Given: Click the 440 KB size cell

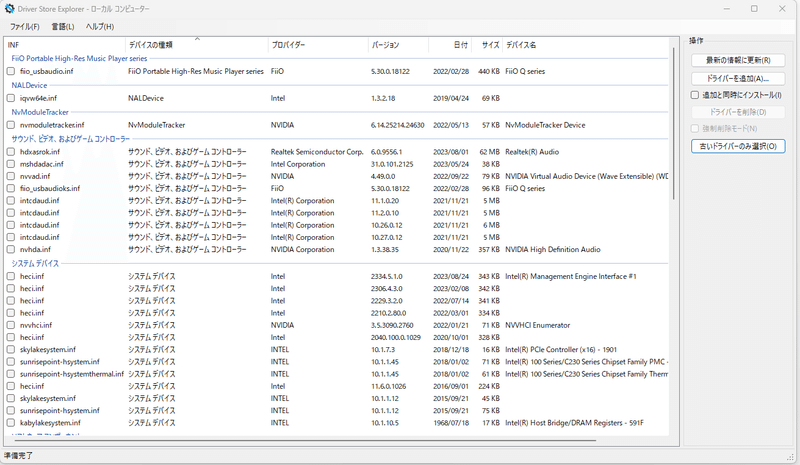Looking at the screenshot, I should point(489,71).
